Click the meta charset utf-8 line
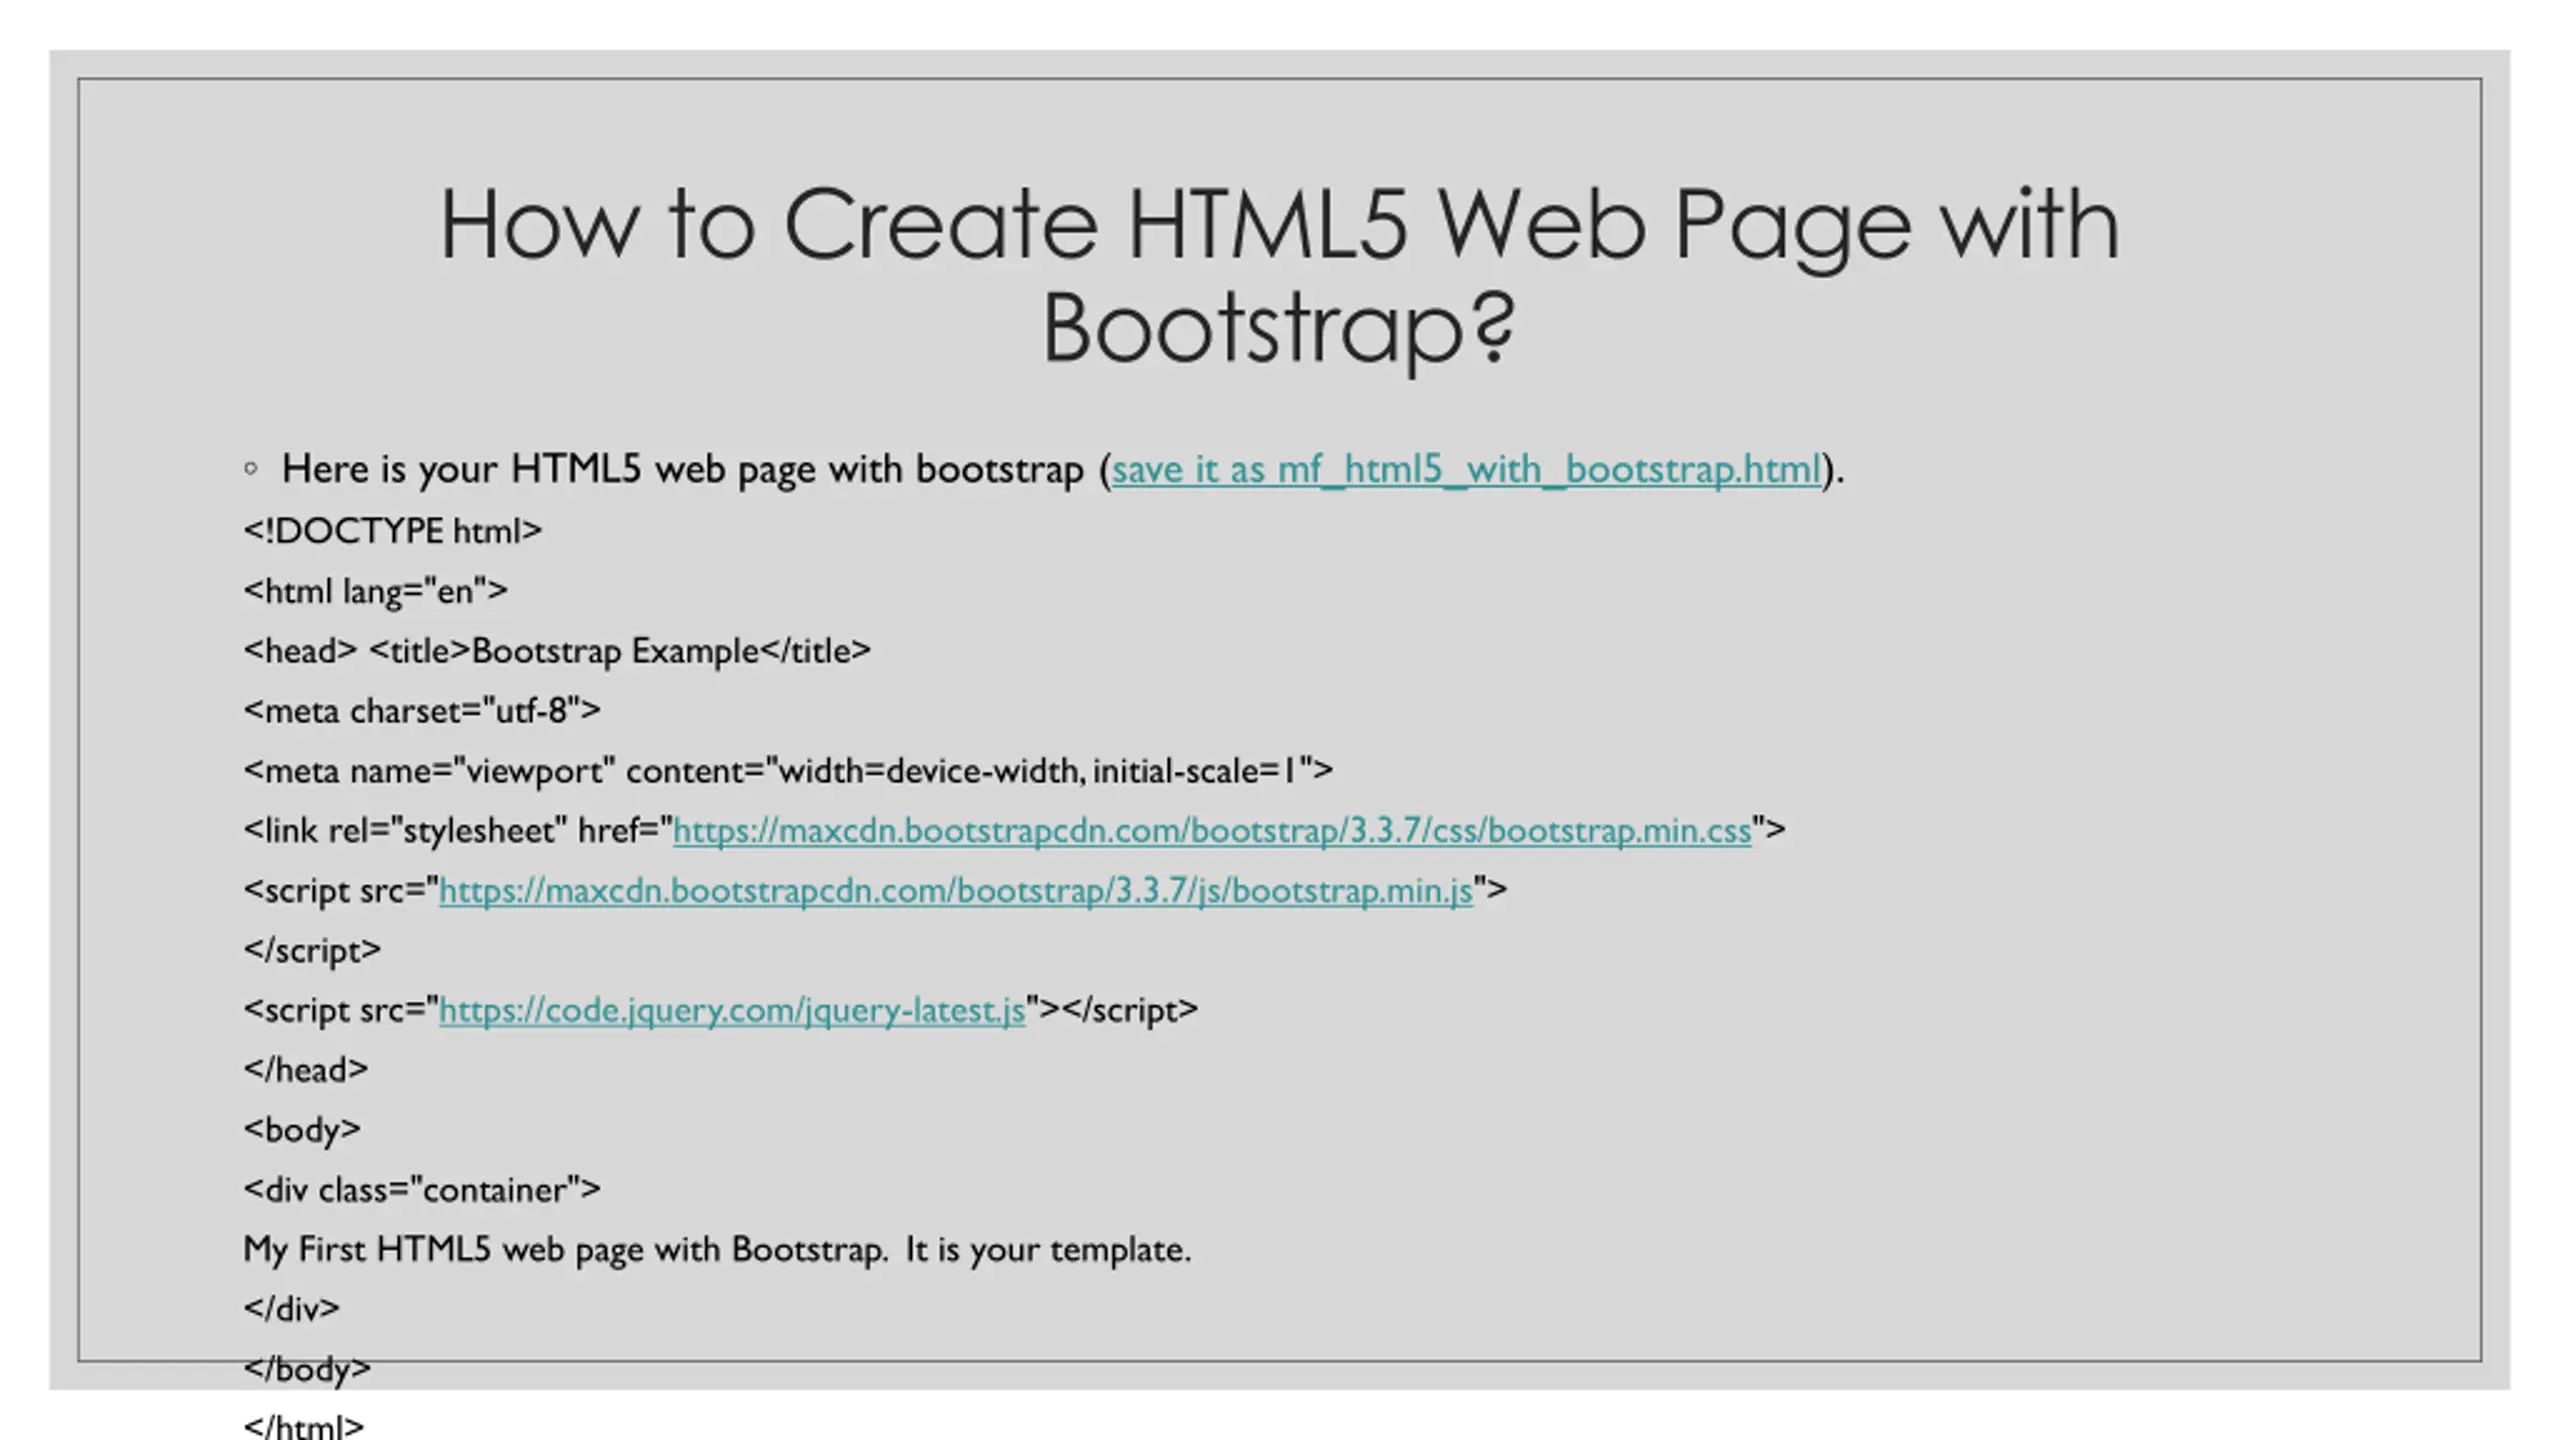The width and height of the screenshot is (2560, 1440). [x=422, y=711]
